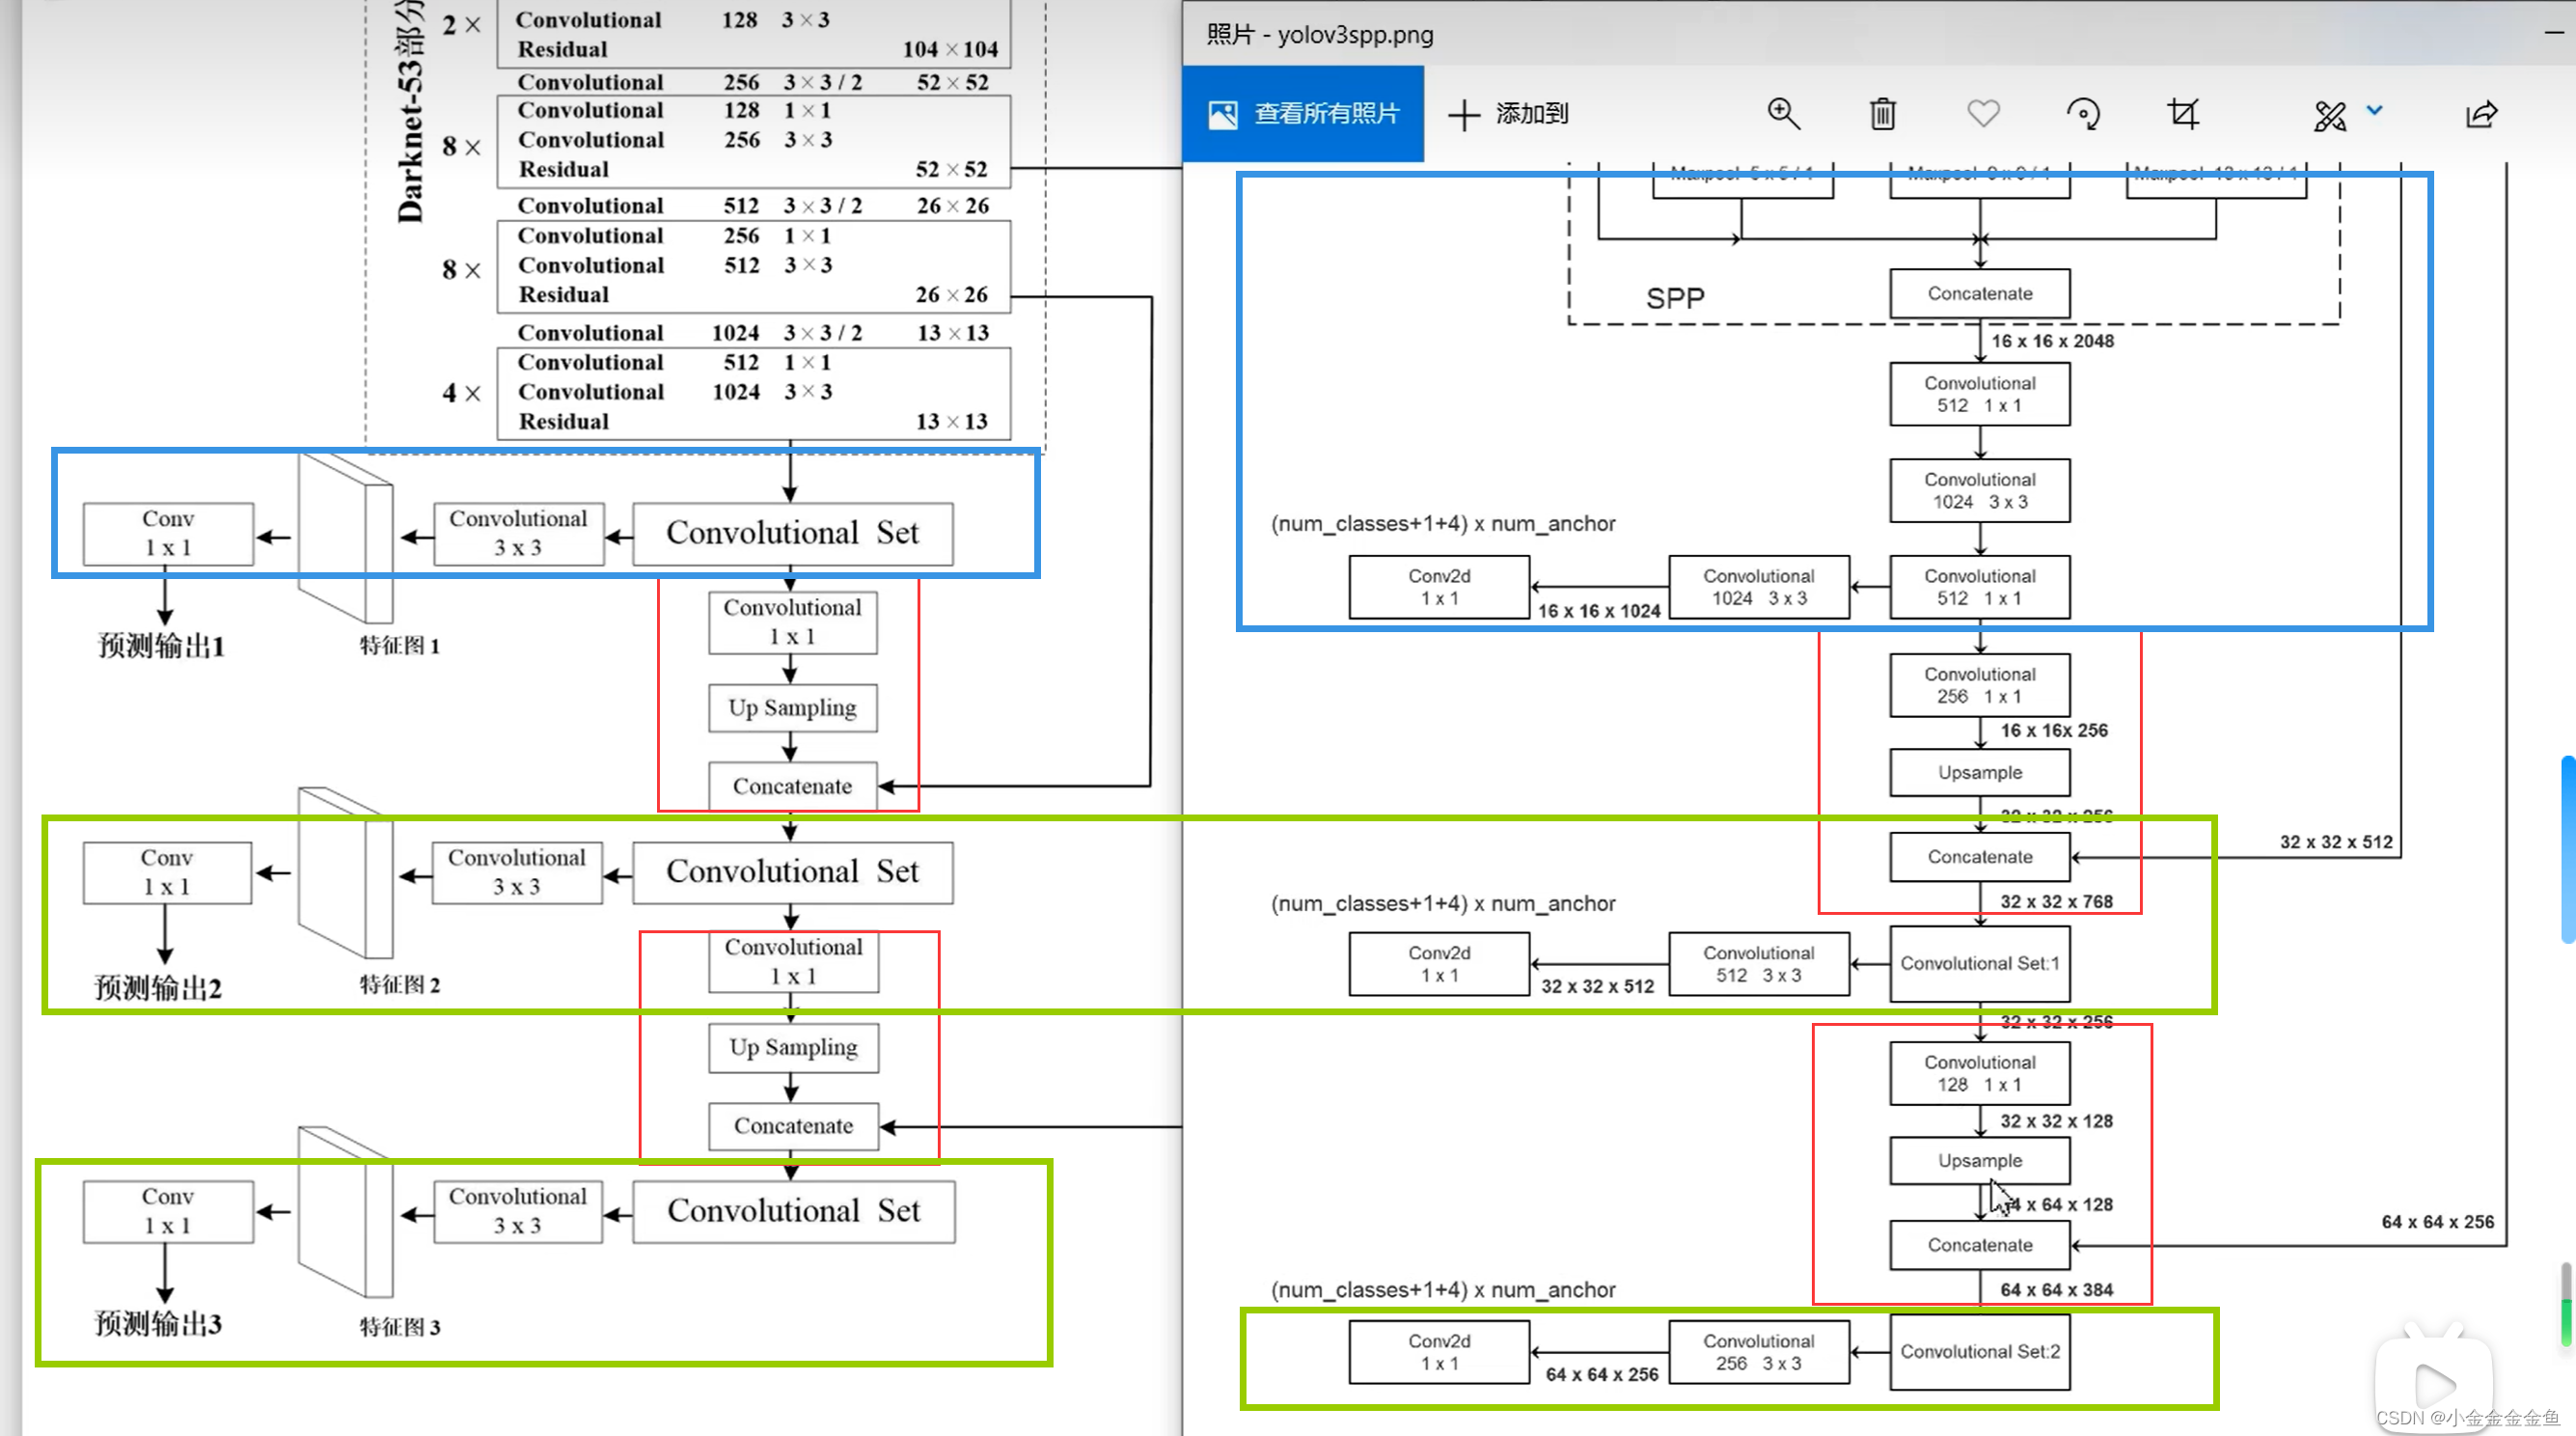Open the edit and create icon
The width and height of the screenshot is (2576, 1436).
point(2330,116)
